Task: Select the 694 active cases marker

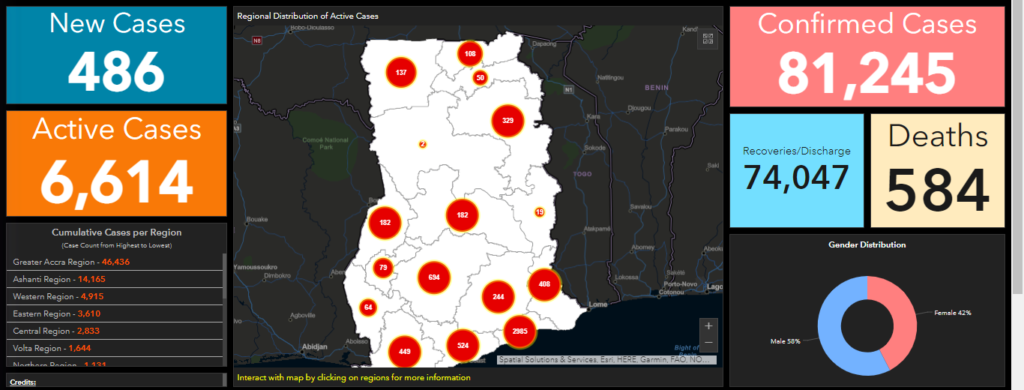Action: click(x=434, y=278)
